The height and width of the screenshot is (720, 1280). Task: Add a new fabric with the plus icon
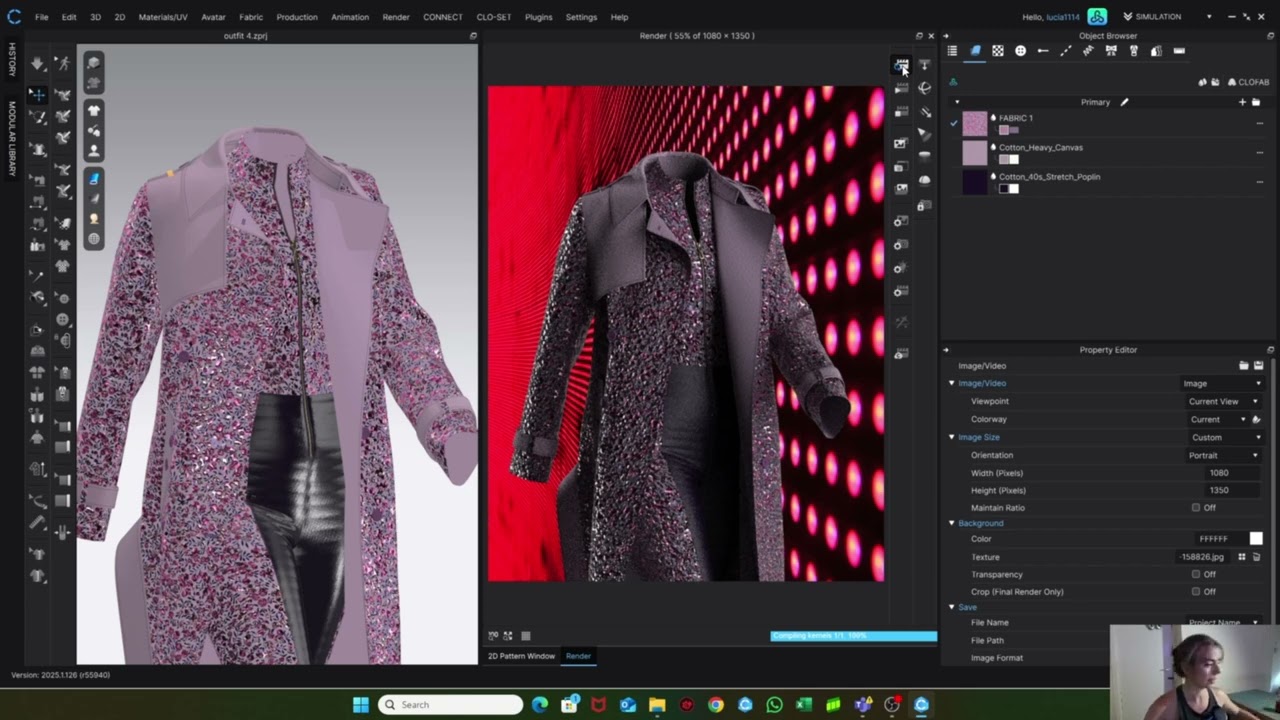[1243, 102]
